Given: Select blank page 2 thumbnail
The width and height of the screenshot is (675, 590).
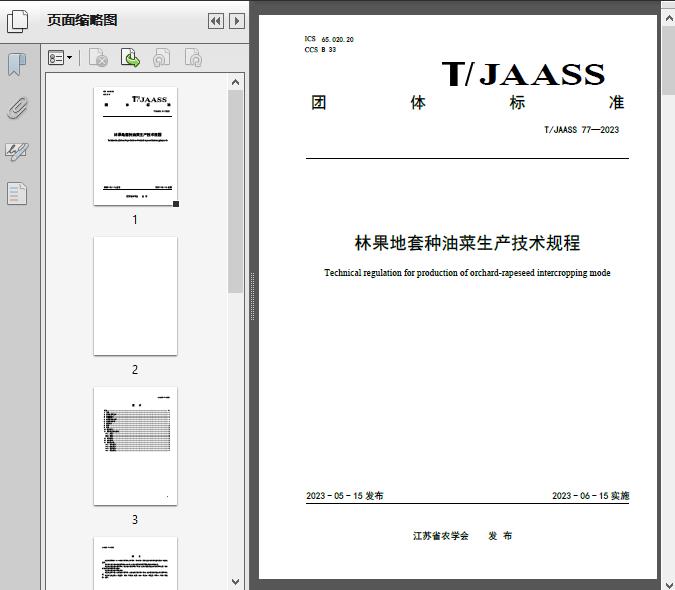Looking at the screenshot, I should click(135, 296).
